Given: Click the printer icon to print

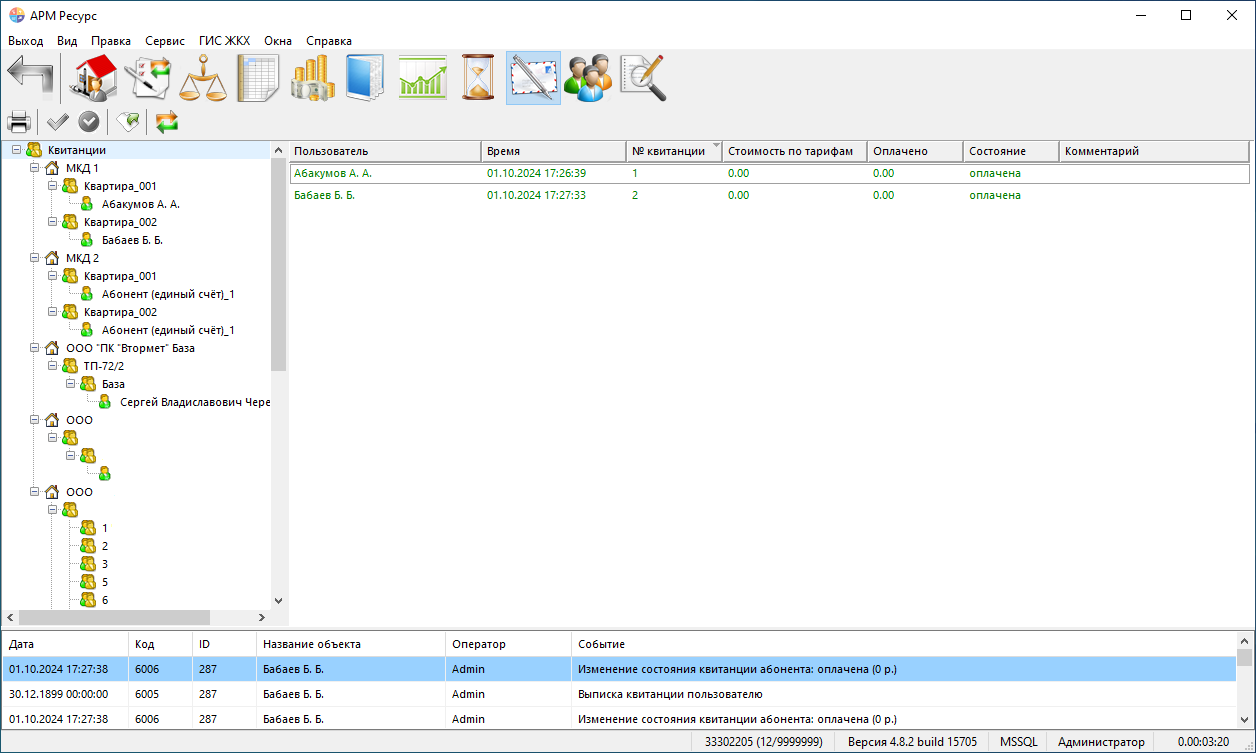Looking at the screenshot, I should [19, 122].
